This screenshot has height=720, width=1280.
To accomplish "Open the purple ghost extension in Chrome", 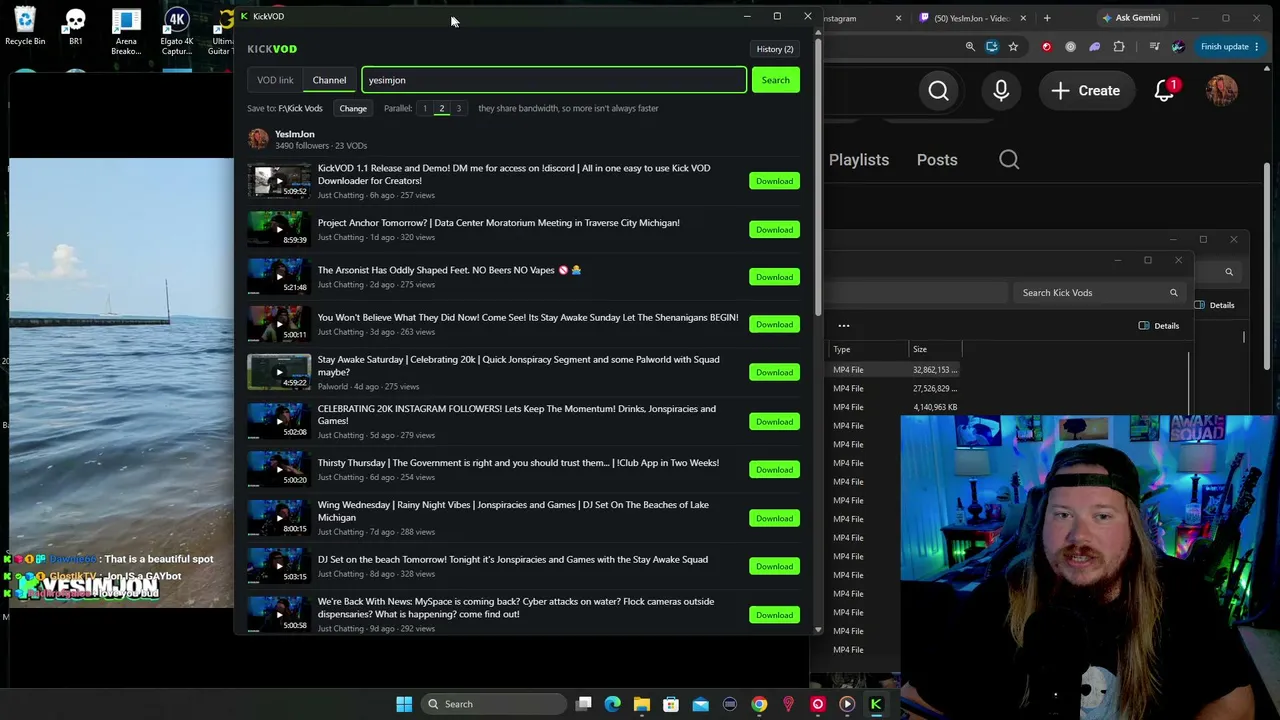I will click(x=1095, y=47).
